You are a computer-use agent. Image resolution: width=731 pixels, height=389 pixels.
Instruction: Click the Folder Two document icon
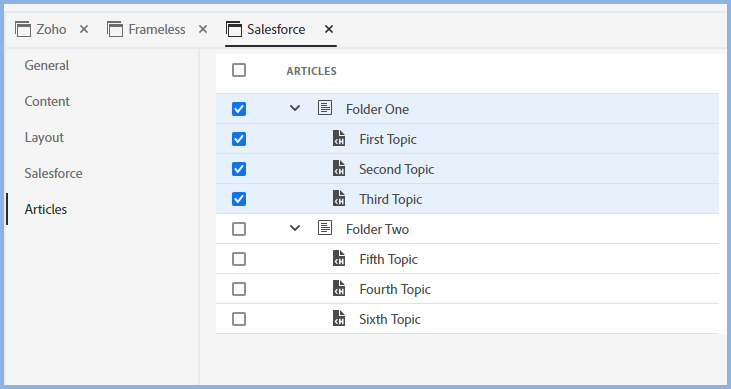(x=325, y=228)
